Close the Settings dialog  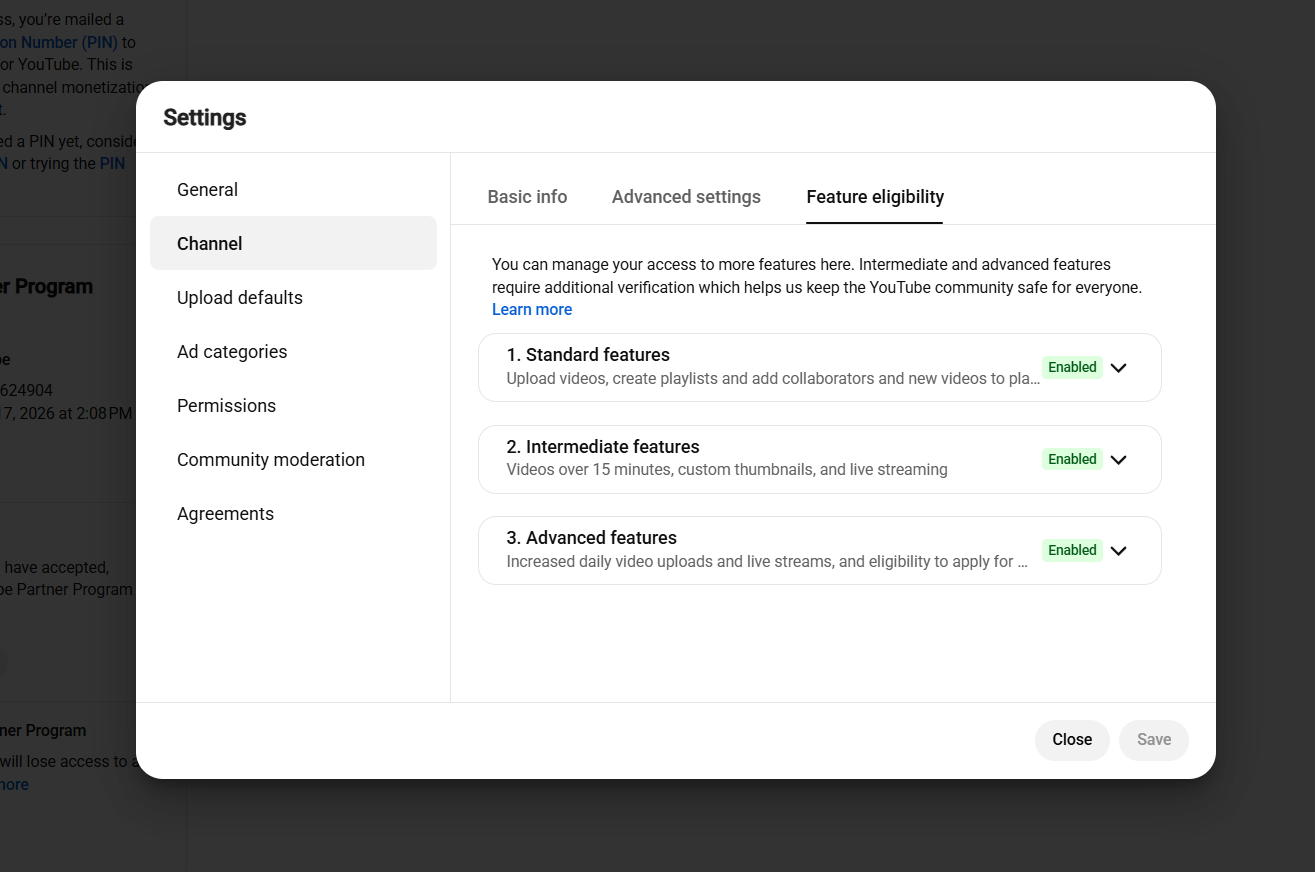pos(1072,740)
